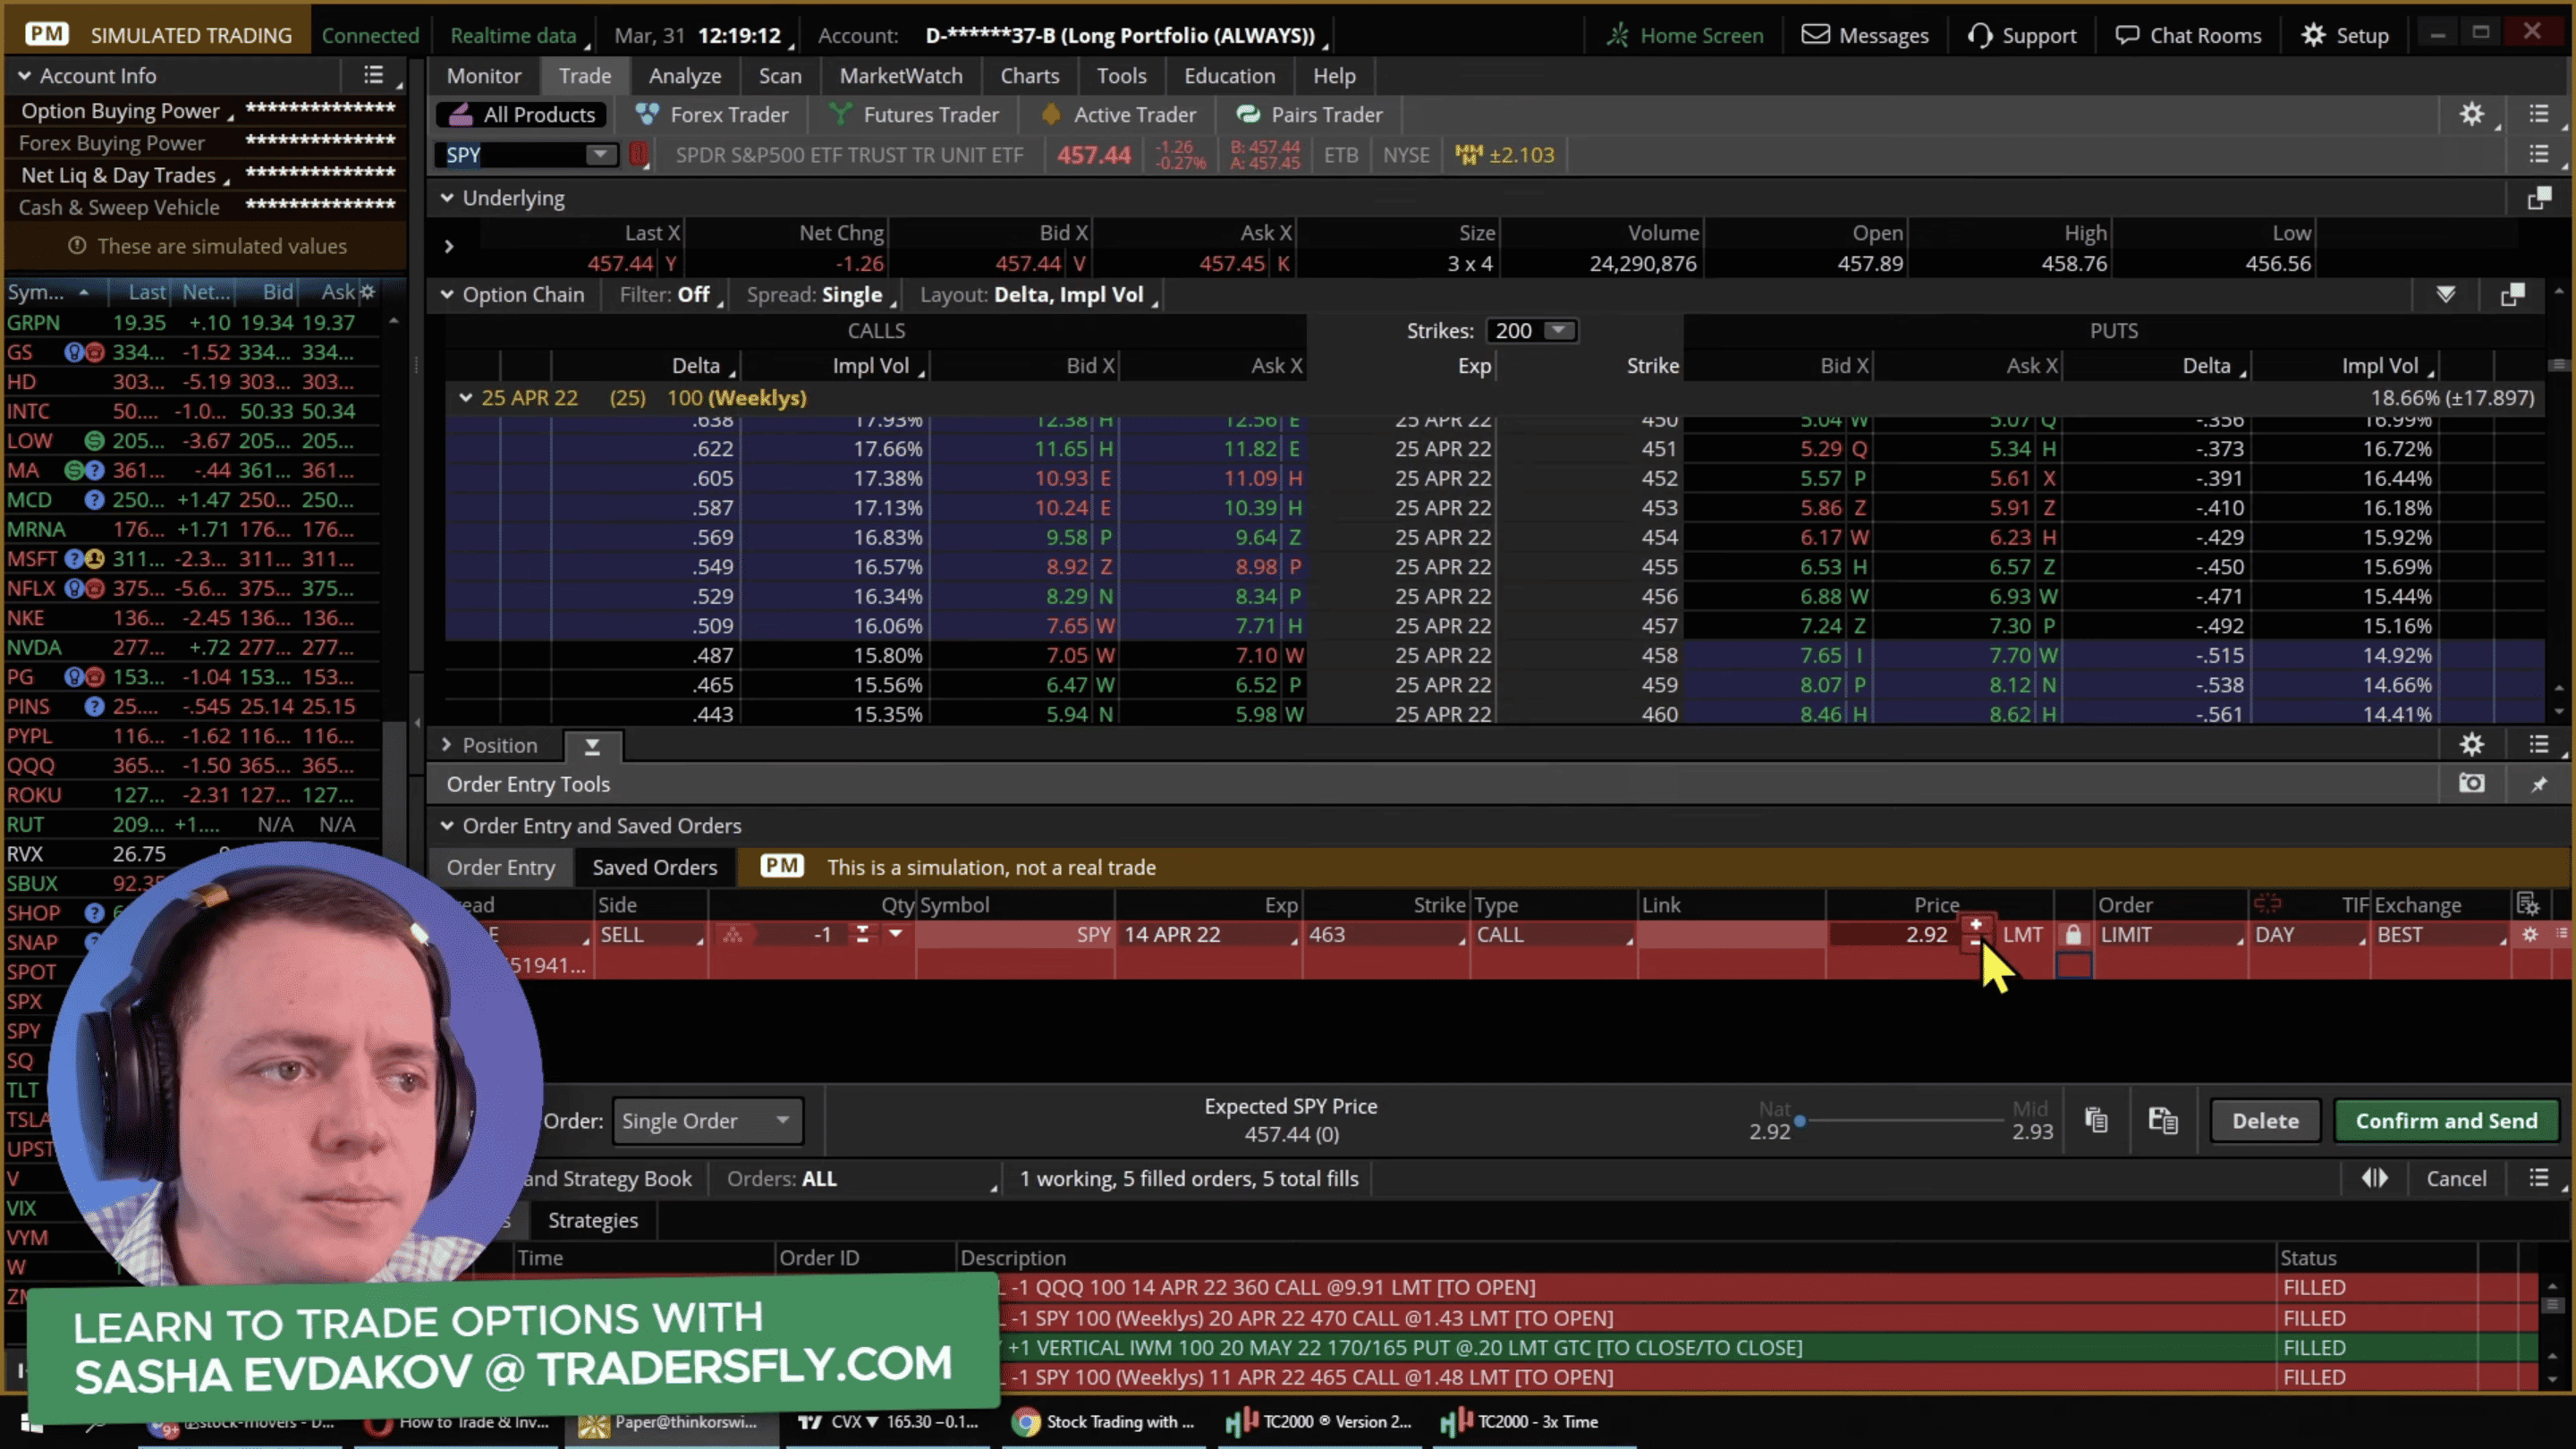Open Order type dropdown showing LIMIT
This screenshot has height=1449, width=2576.
pos(2171,935)
